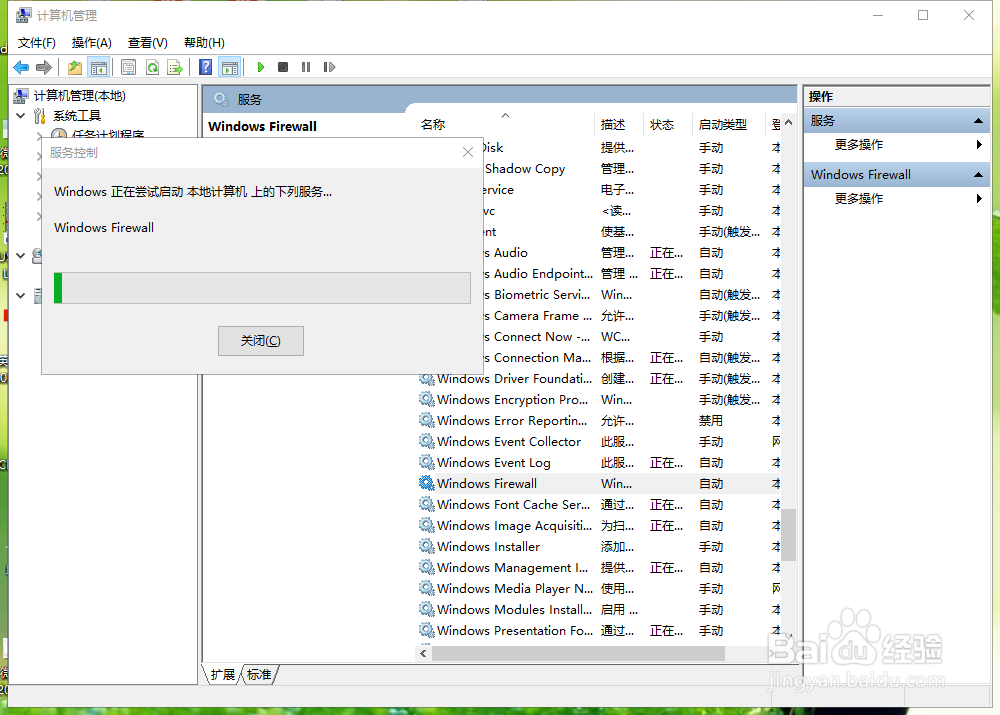Click the 关闭(C) button in the dialog
Viewport: 1000px width, 715px height.
point(261,341)
